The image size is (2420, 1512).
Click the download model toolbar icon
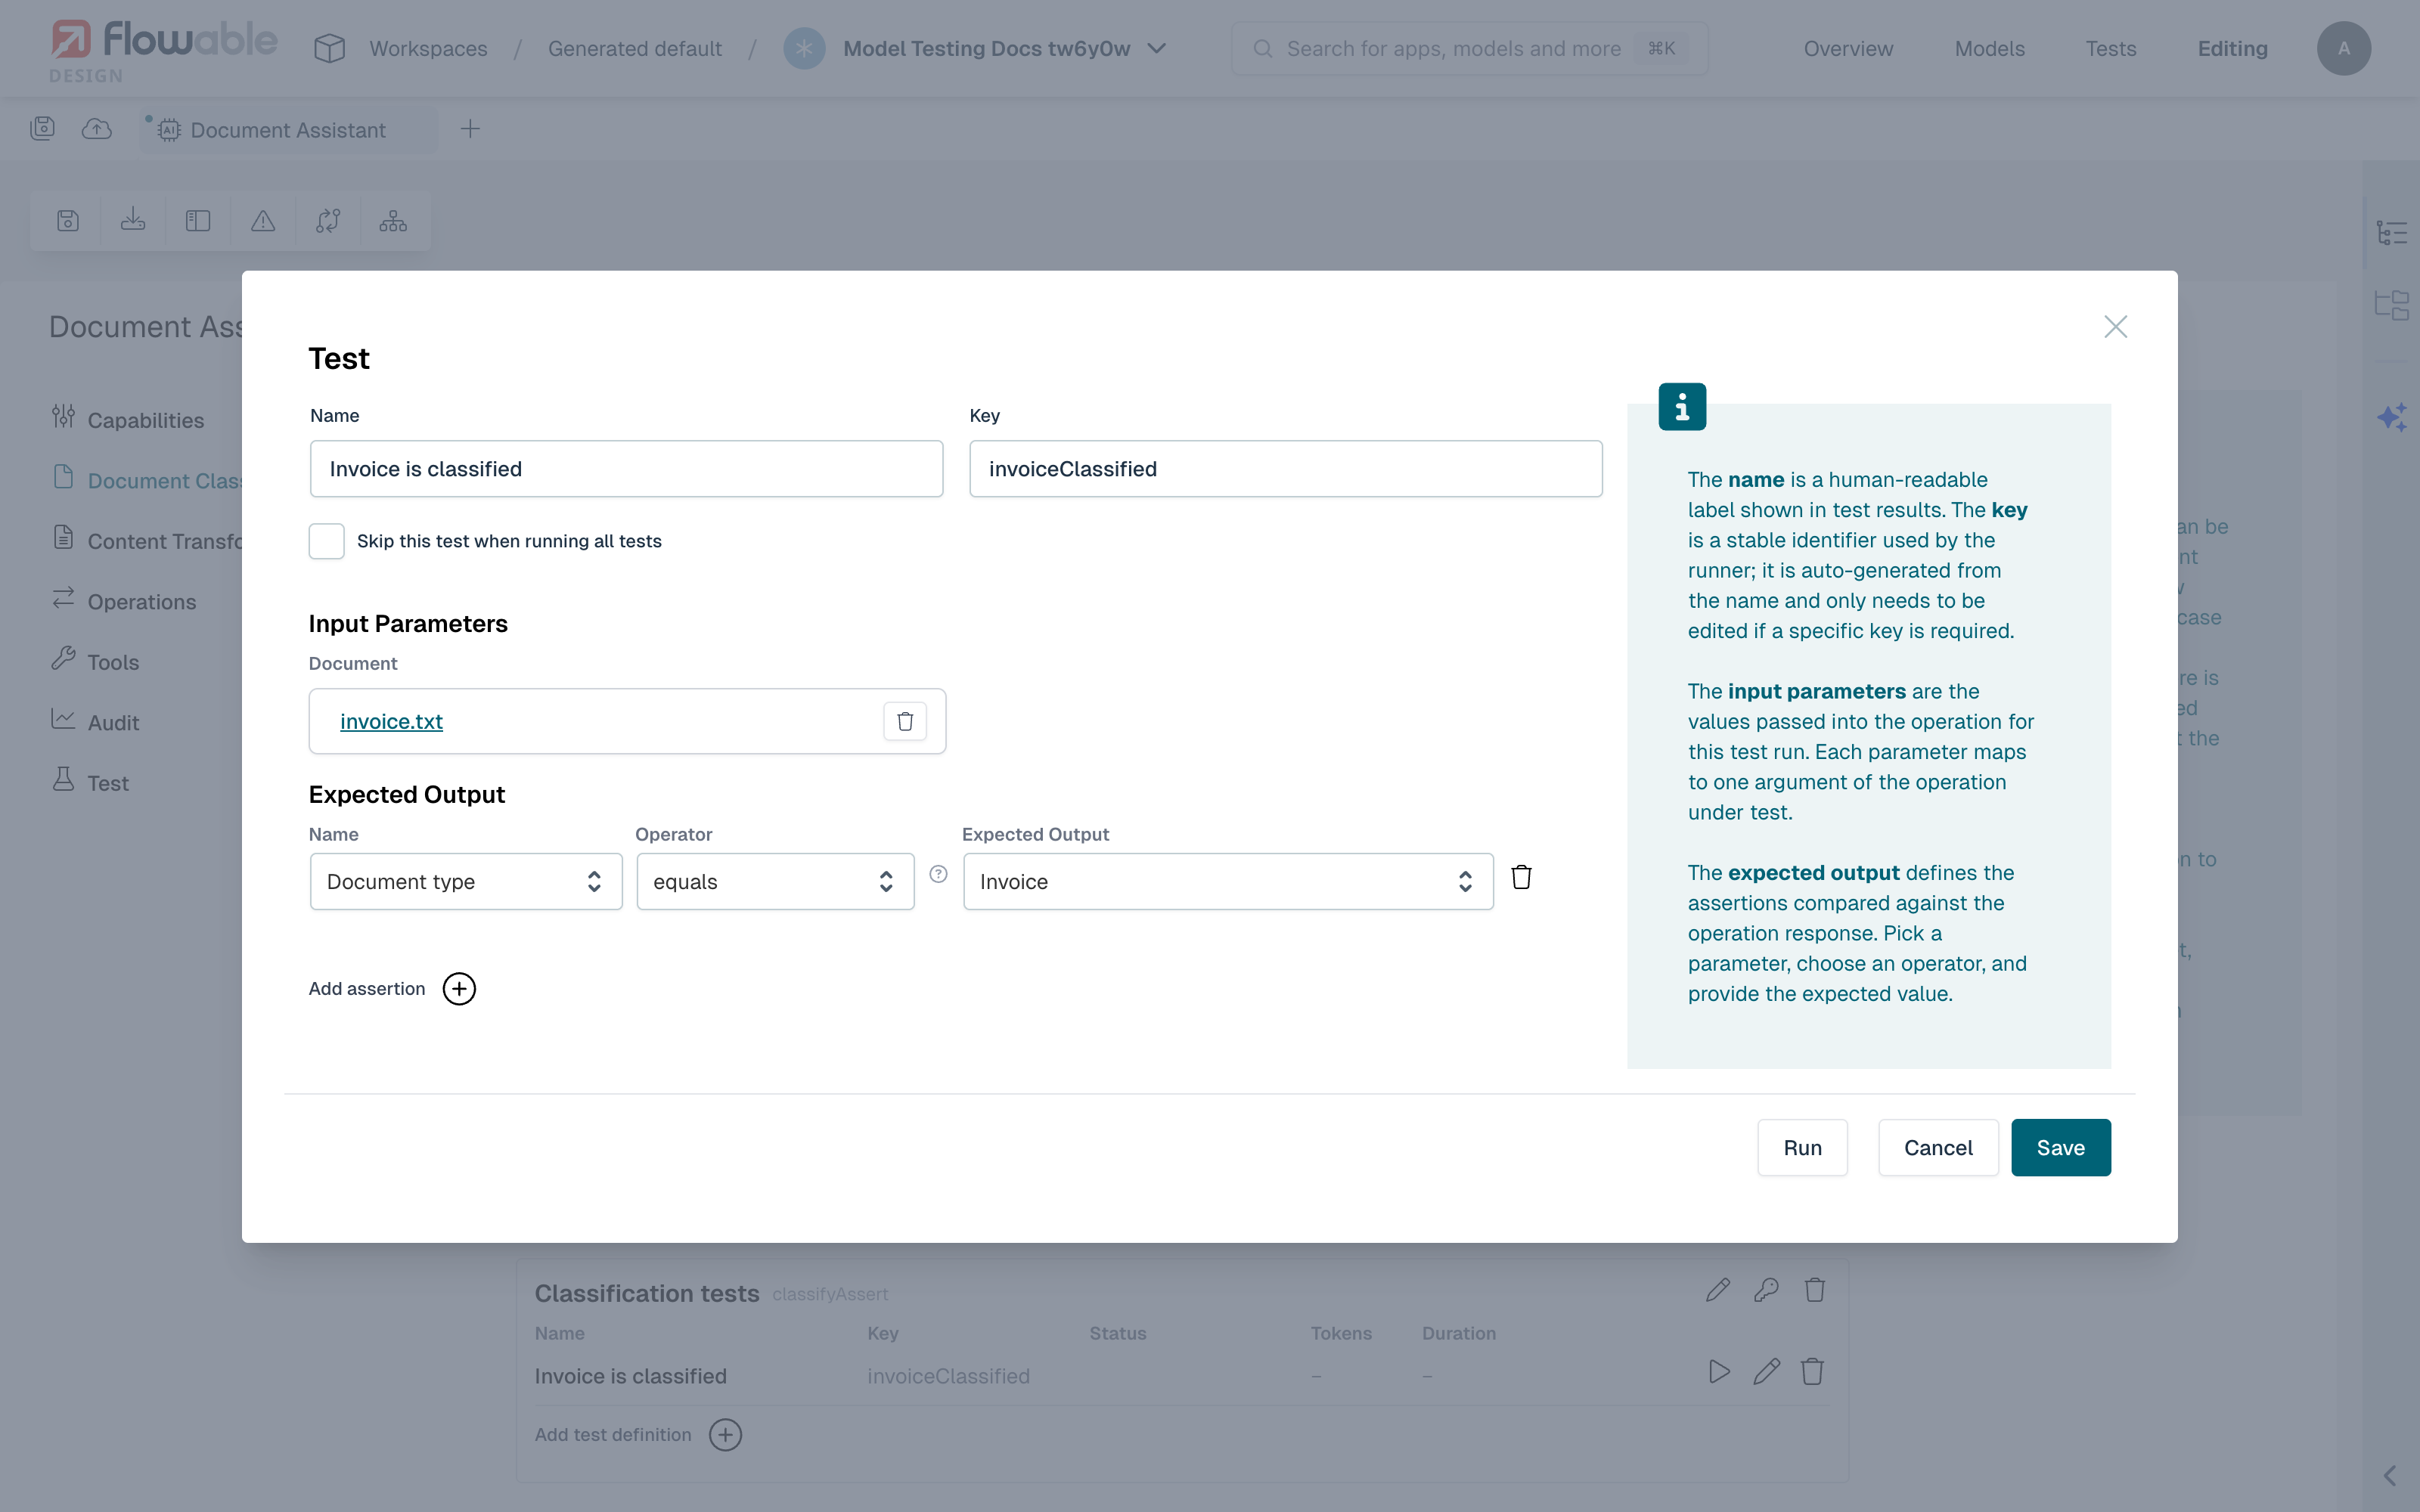(x=133, y=221)
